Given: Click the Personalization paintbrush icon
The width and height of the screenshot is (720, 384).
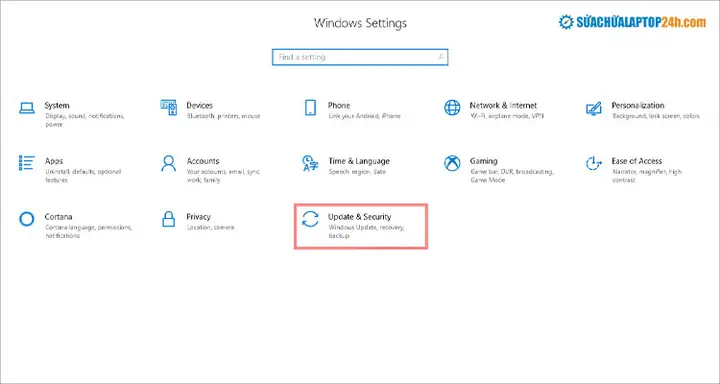Looking at the screenshot, I should click(x=594, y=108).
